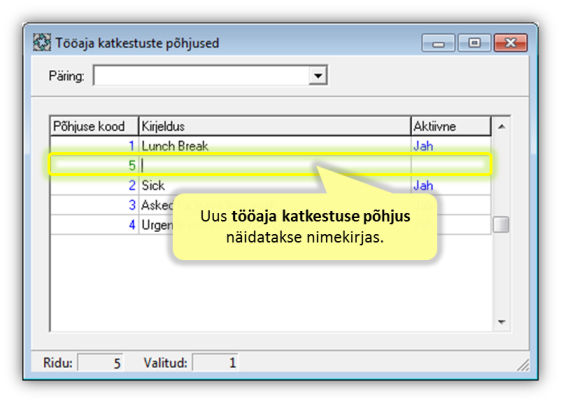561x403 pixels.
Task: Click the Jah value for Lunch Break
Action: pyautogui.click(x=423, y=146)
